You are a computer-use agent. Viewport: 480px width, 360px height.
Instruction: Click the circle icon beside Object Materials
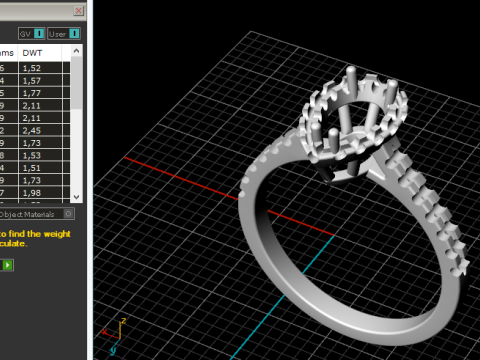tap(68, 214)
